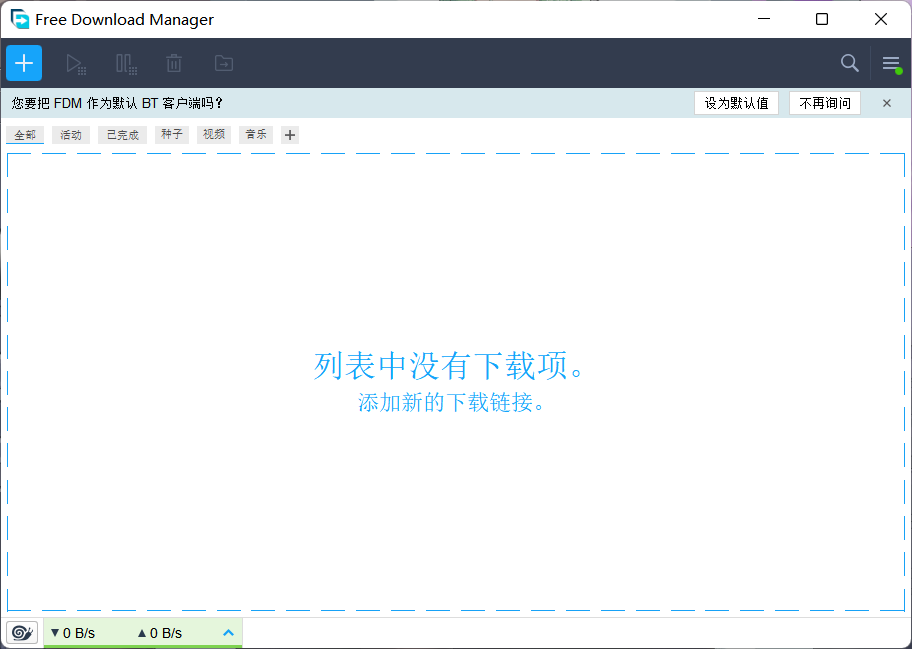Screen dimensions: 912x649
Task: Click the pause all downloads icon
Action: (x=126, y=63)
